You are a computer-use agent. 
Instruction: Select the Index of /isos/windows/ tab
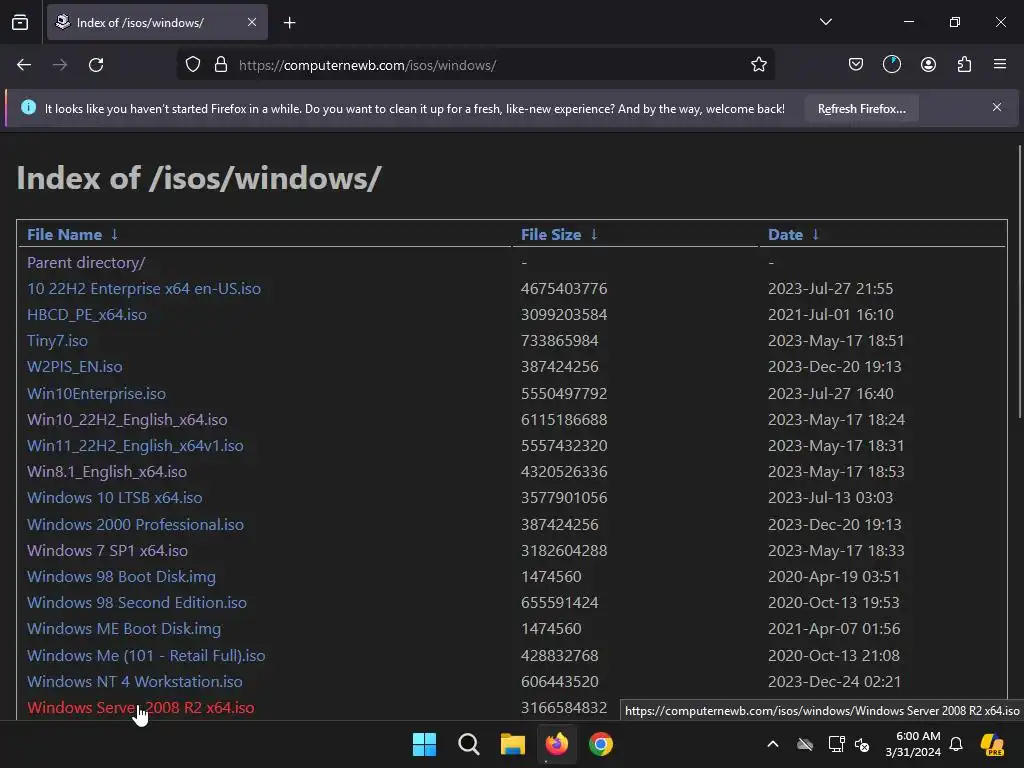157,22
